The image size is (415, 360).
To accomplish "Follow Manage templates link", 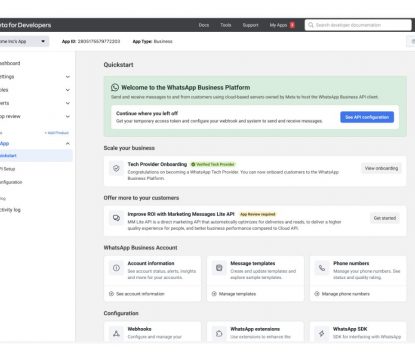I will (x=237, y=294).
